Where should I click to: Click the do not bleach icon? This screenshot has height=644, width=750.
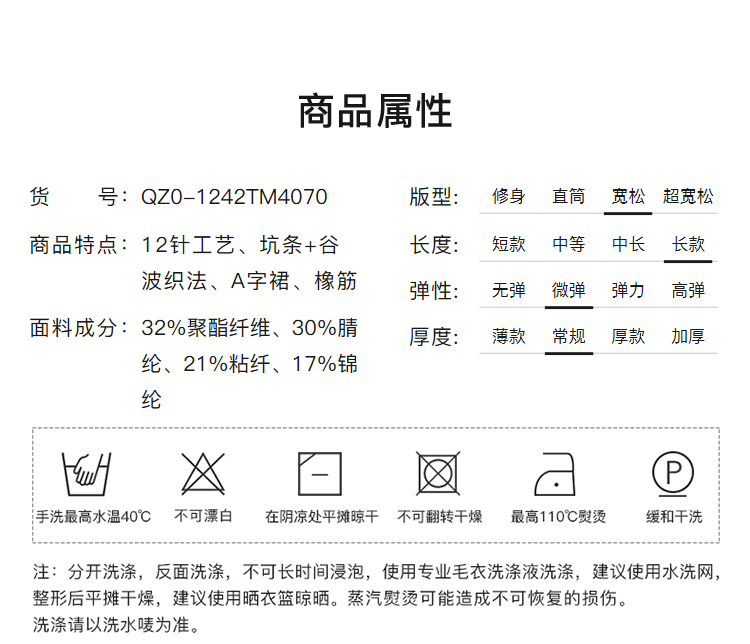coord(203,473)
